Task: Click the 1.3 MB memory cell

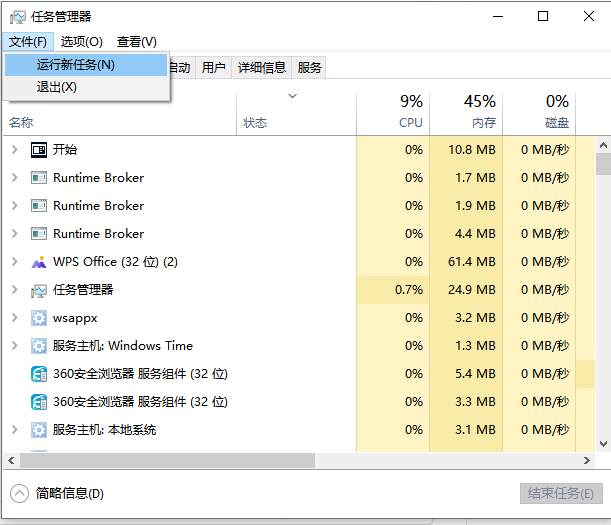Action: (466, 346)
